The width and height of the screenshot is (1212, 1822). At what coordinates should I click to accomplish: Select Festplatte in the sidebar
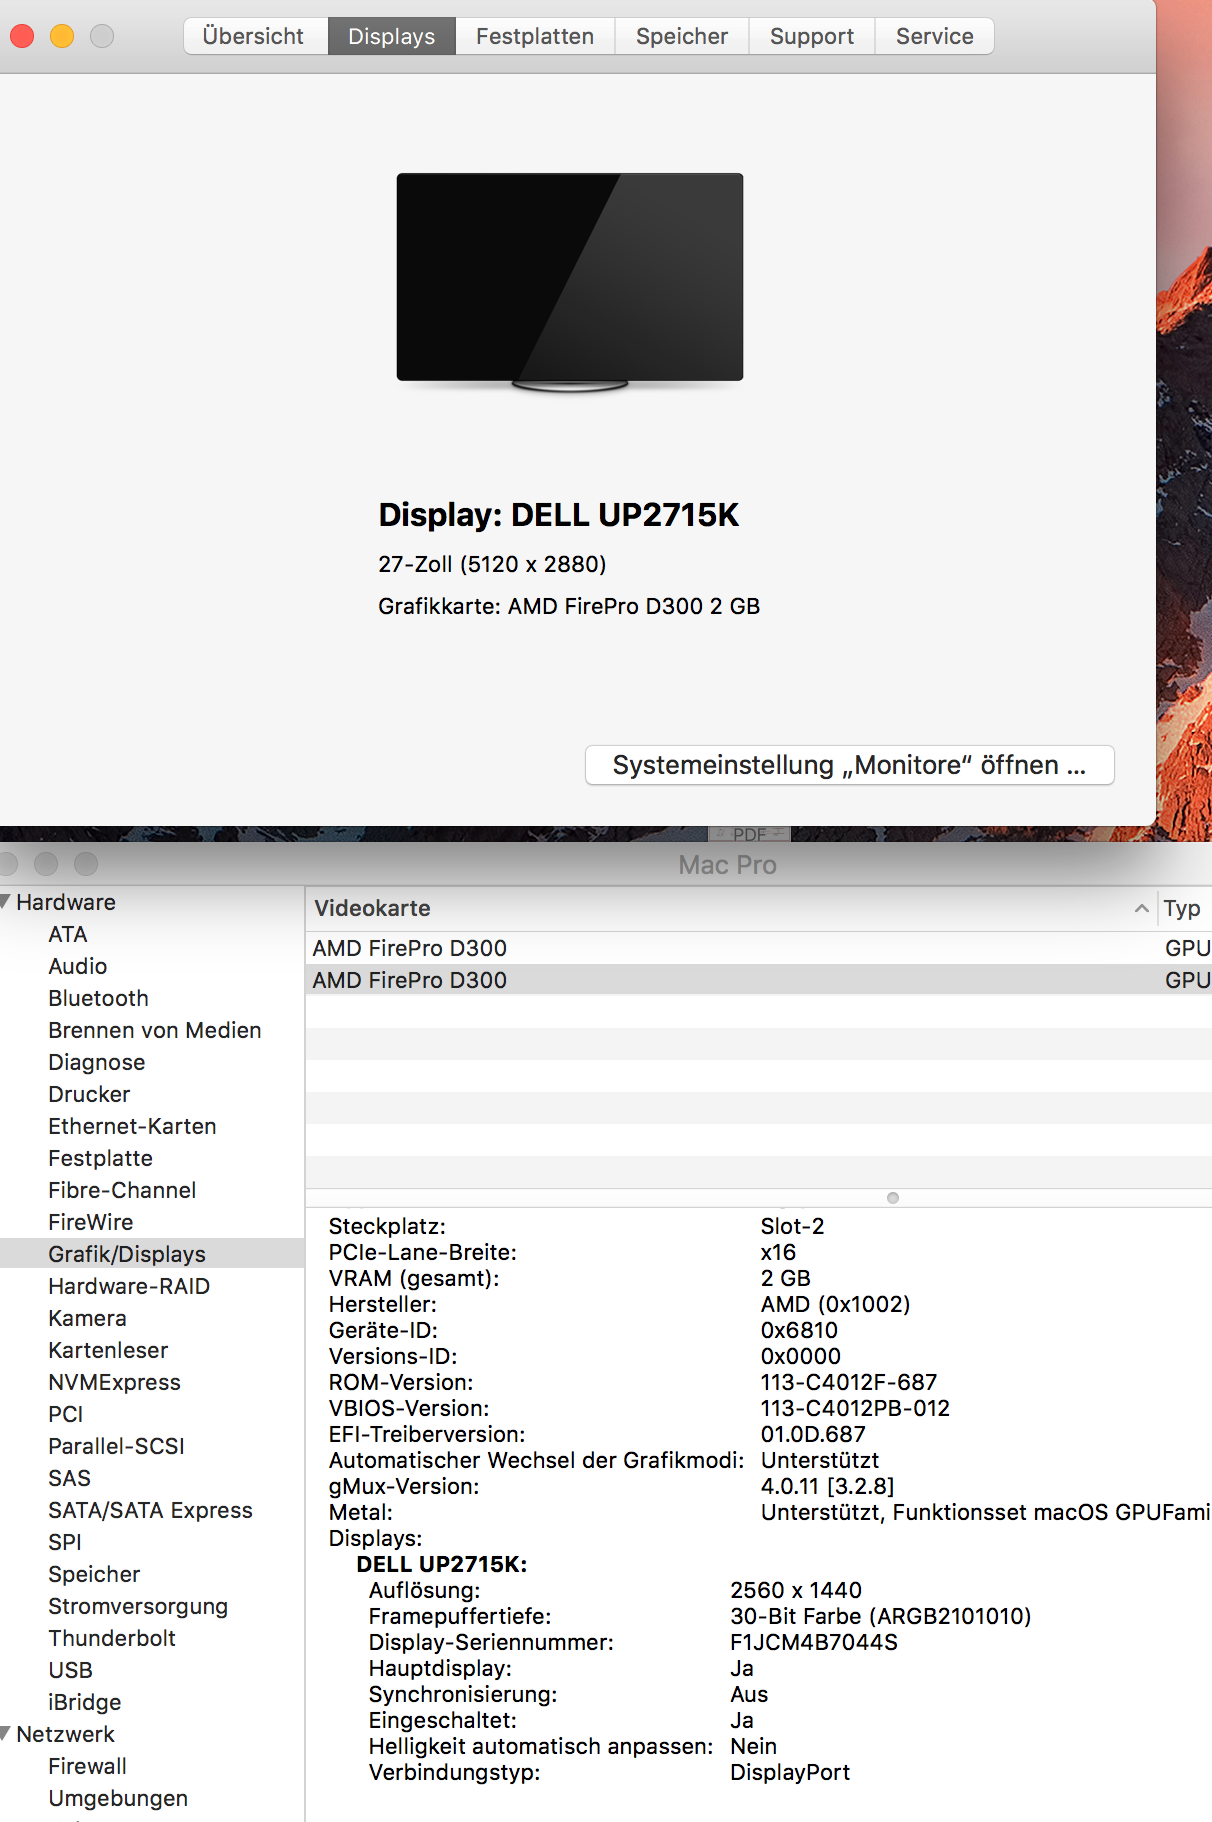pos(101,1158)
